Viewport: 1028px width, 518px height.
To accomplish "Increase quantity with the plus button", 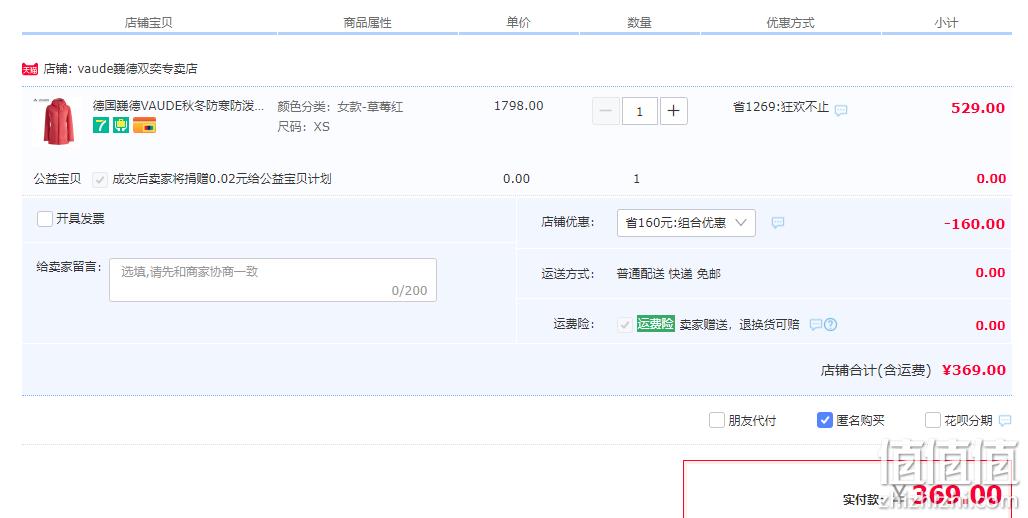I will [x=673, y=111].
